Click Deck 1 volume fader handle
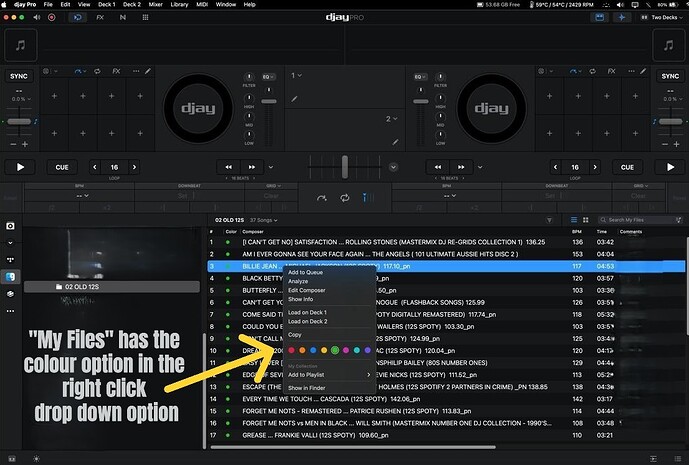This screenshot has height=465, width=689. click(x=269, y=101)
